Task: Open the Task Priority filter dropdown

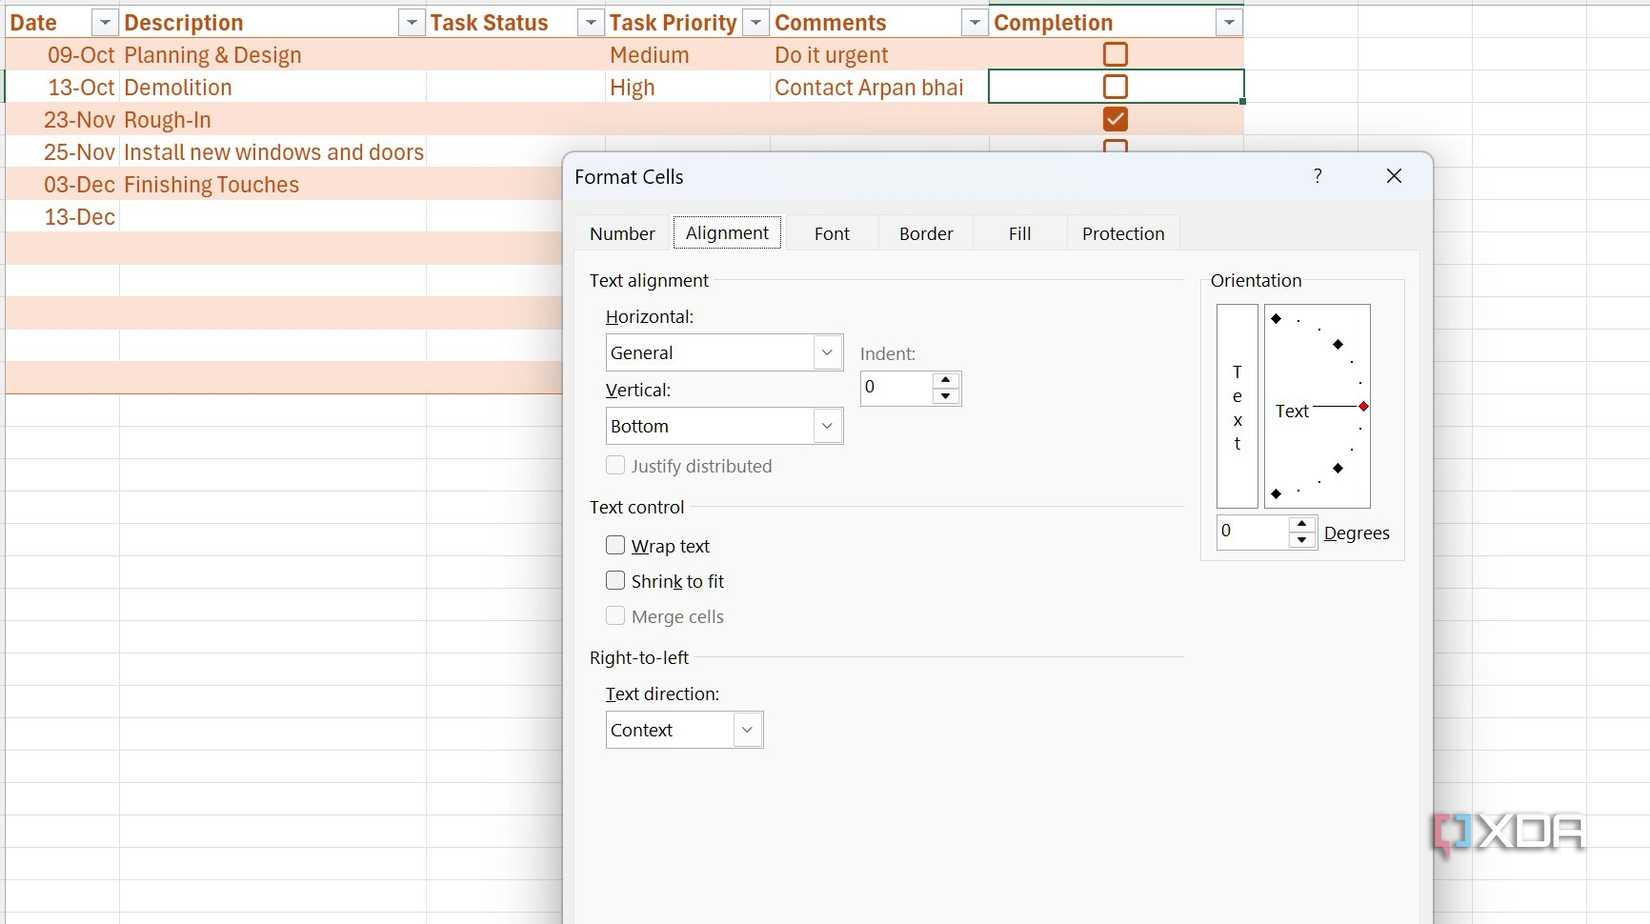Action: (755, 21)
